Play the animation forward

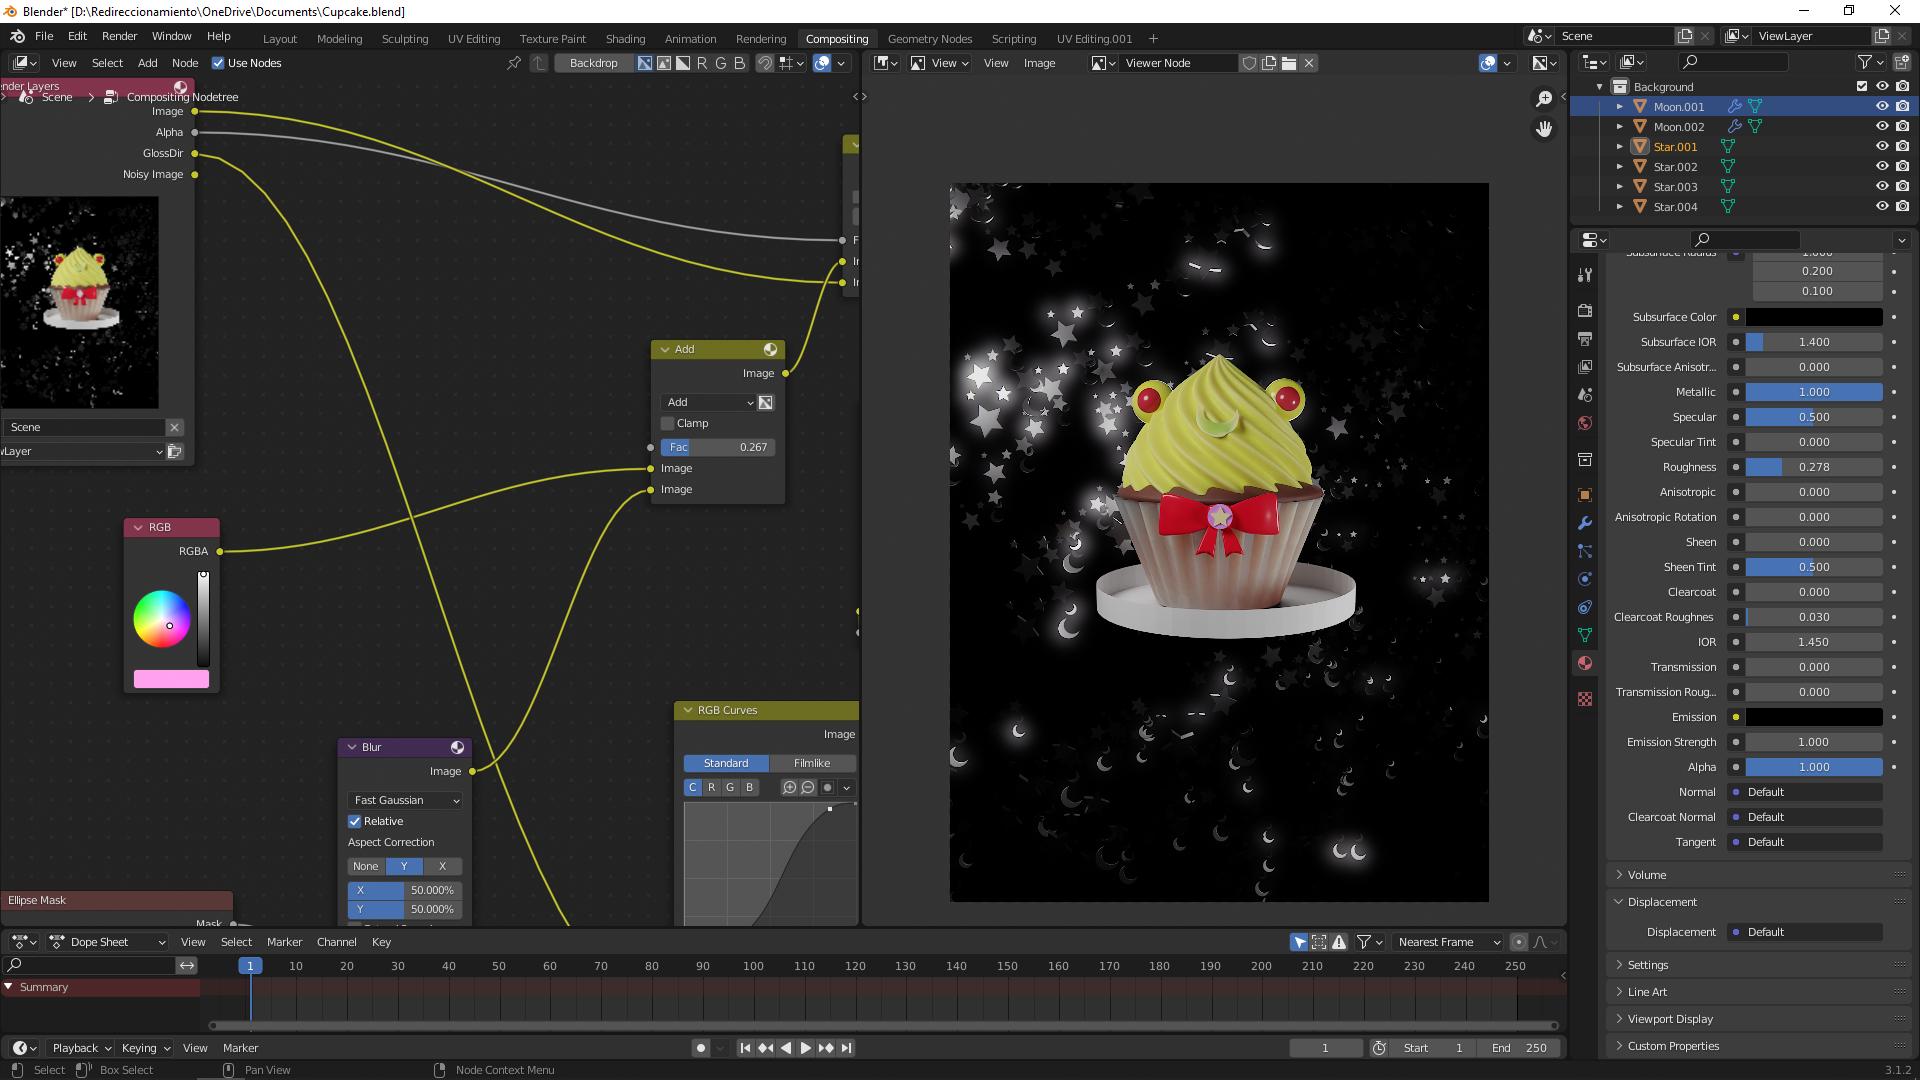coord(805,1048)
